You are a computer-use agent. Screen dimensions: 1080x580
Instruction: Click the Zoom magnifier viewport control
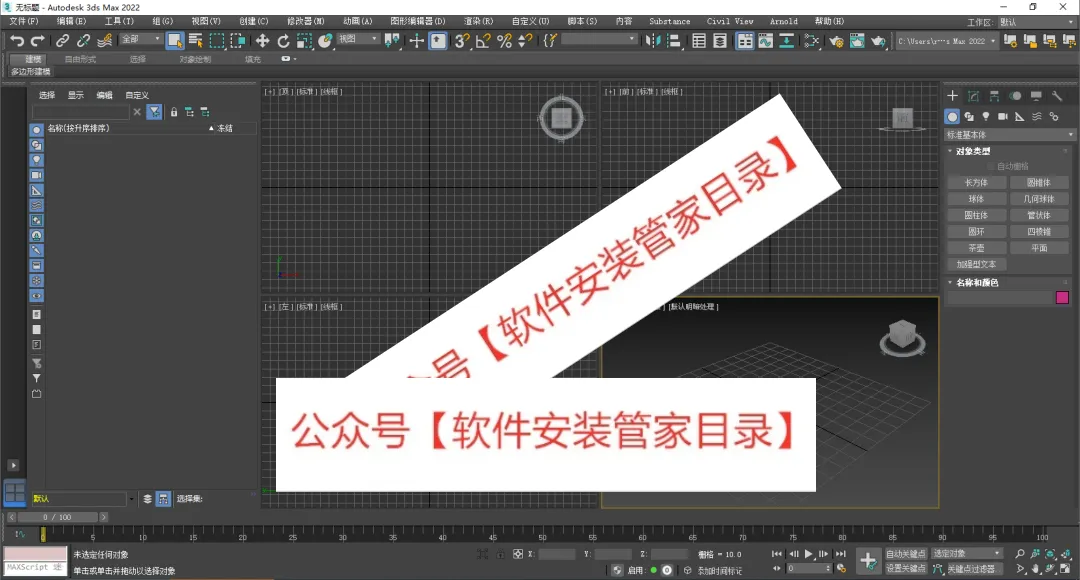coord(1020,554)
